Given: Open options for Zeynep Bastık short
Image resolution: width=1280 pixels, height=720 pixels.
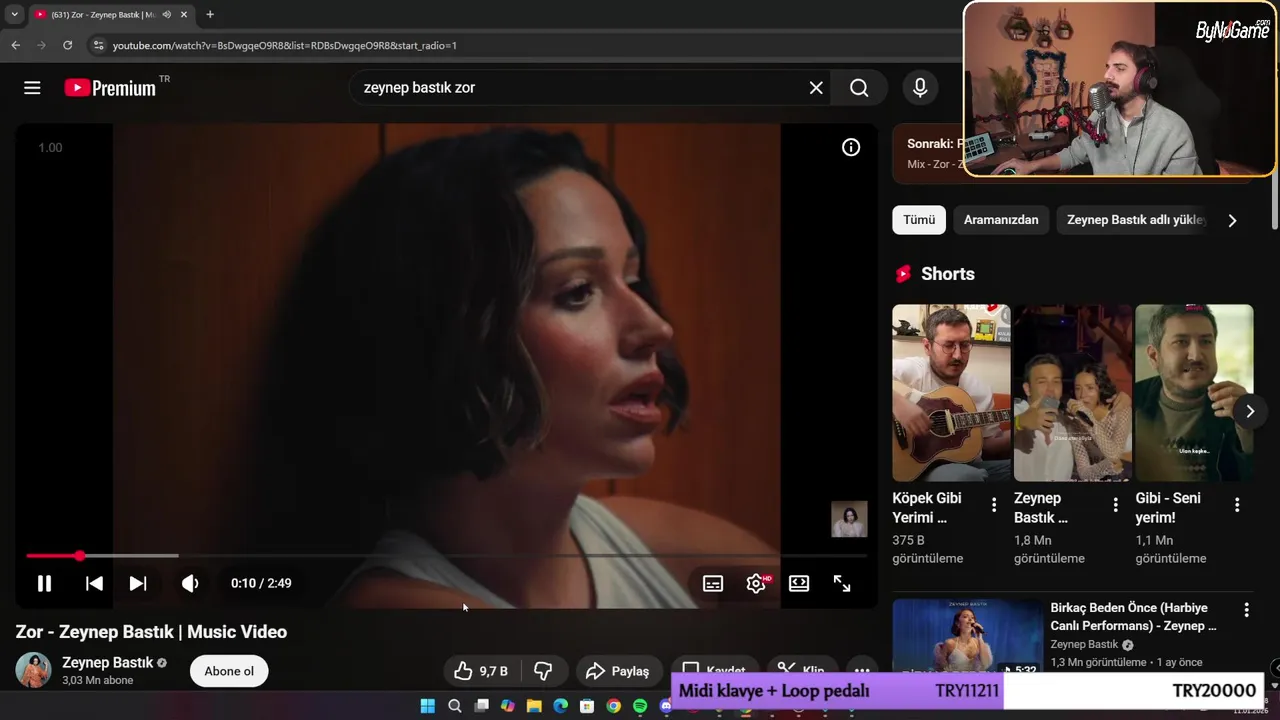Looking at the screenshot, I should [x=1116, y=505].
